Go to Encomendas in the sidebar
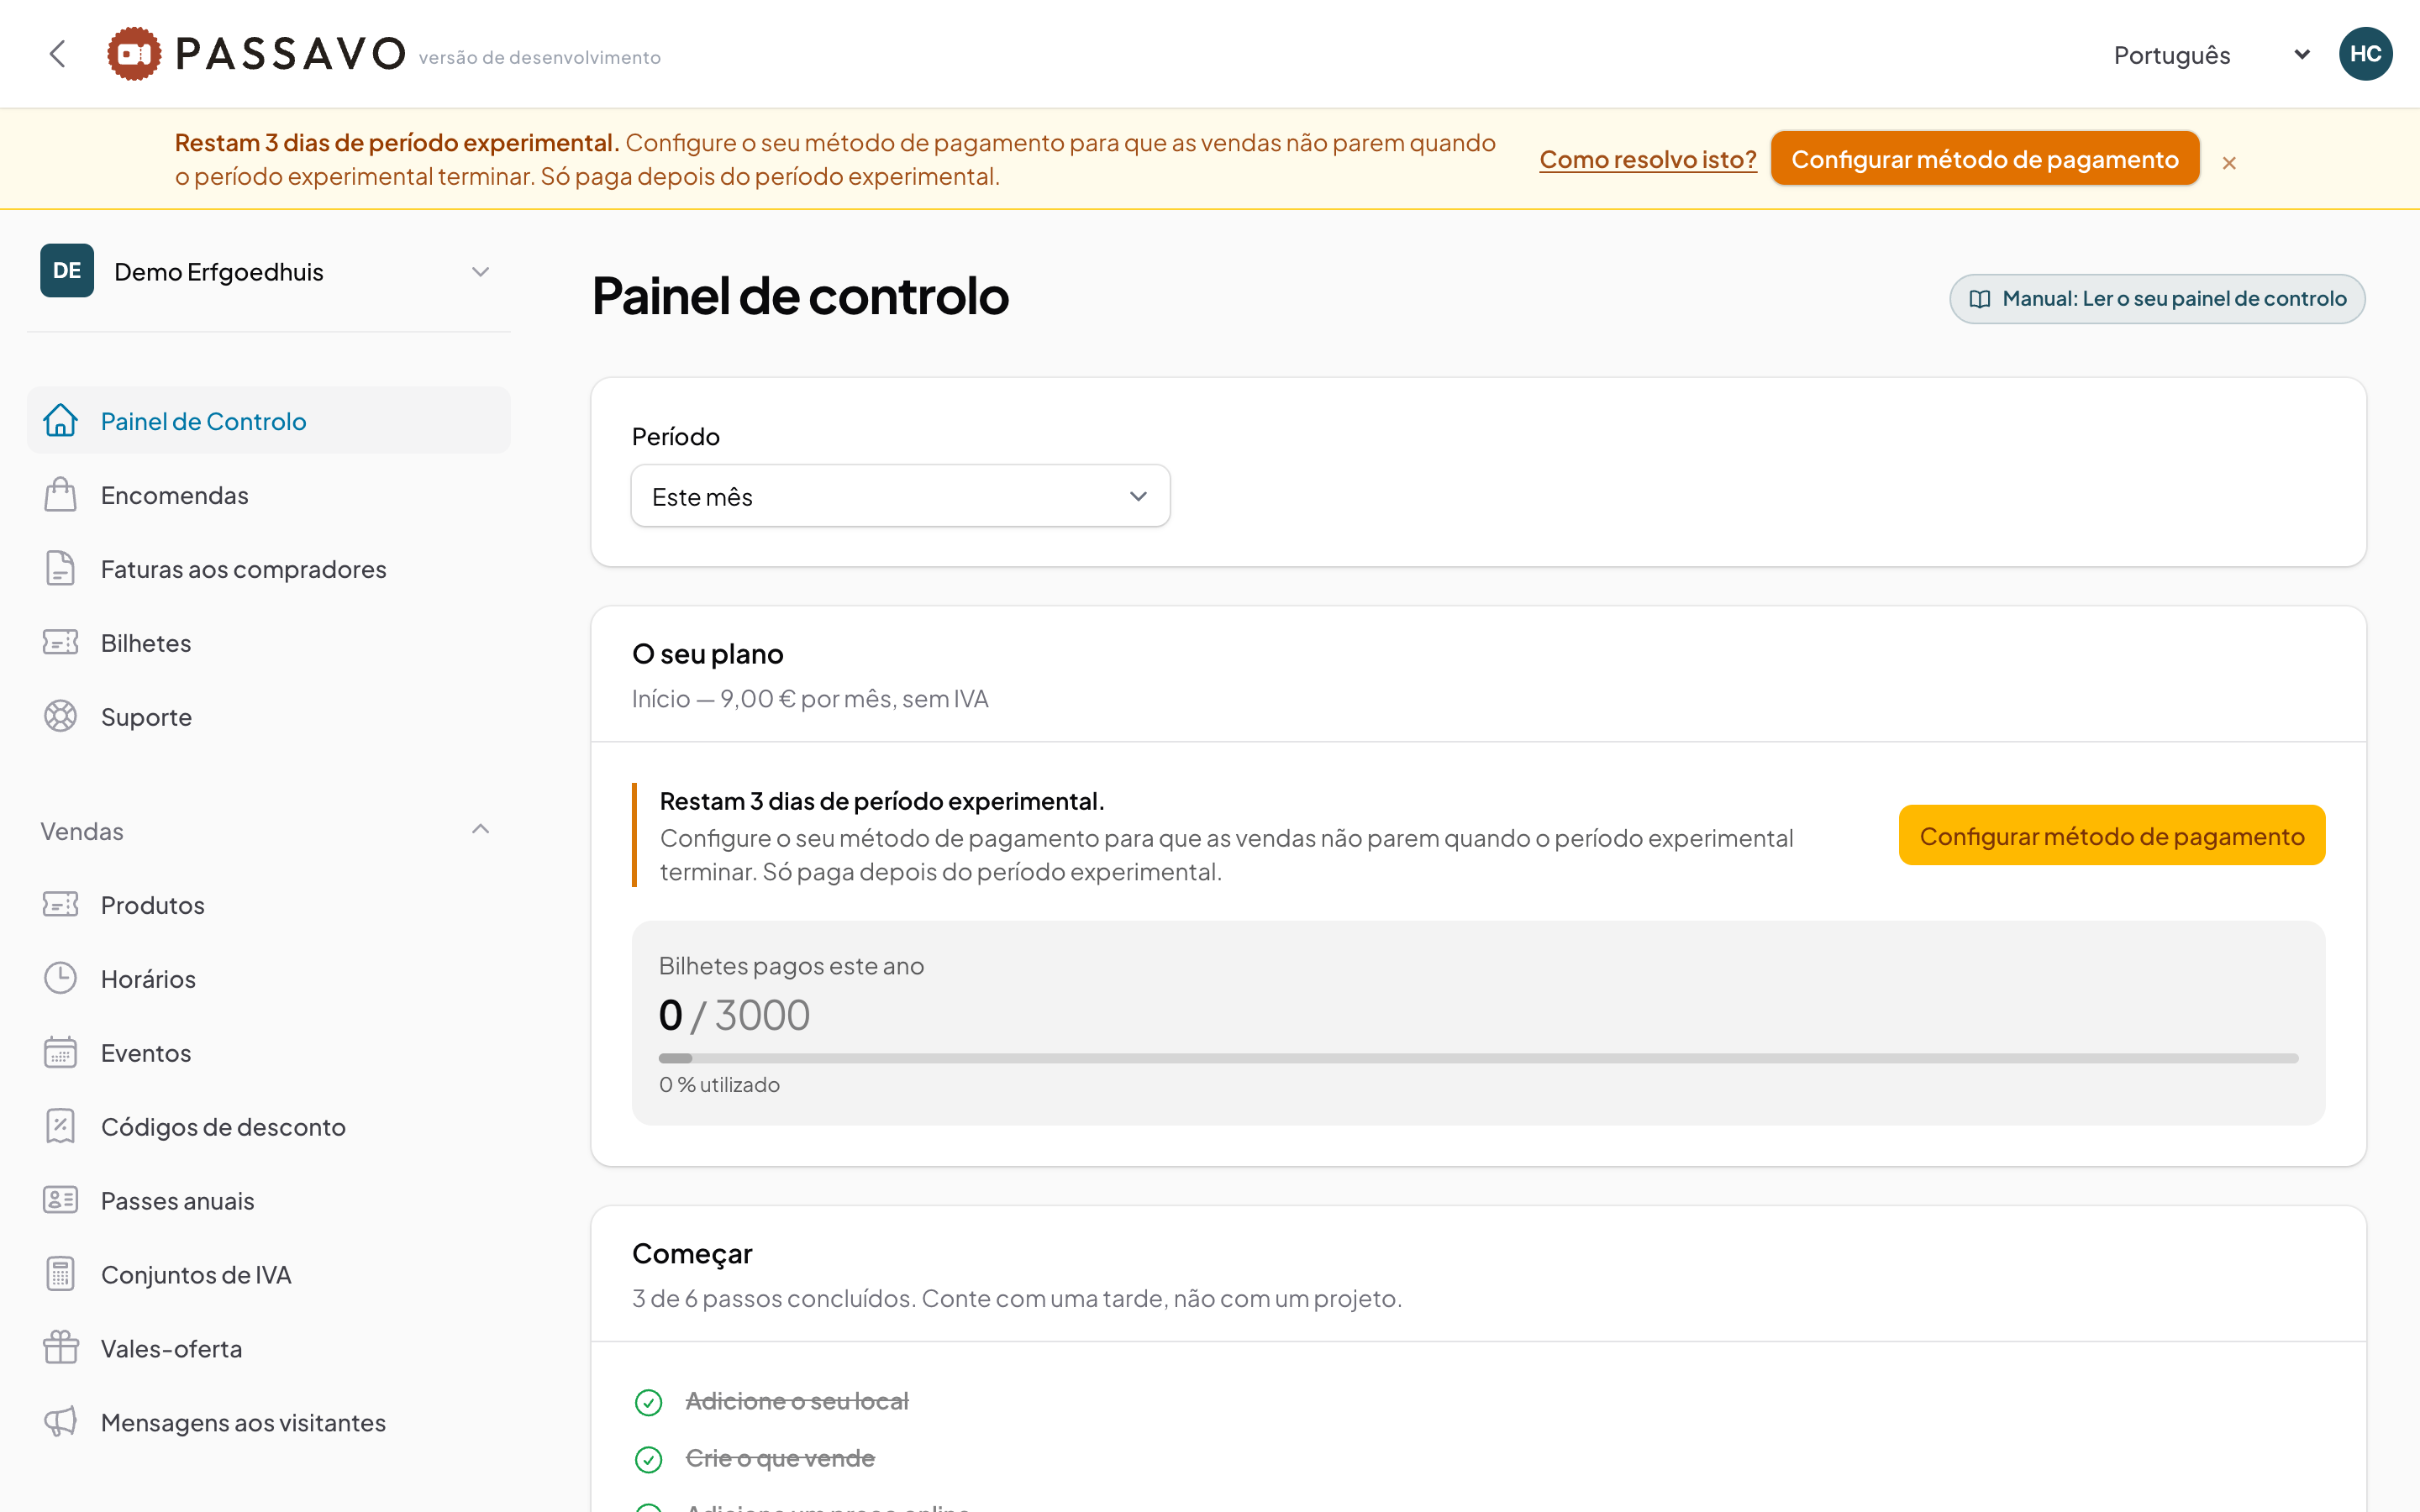The width and height of the screenshot is (2420, 1512). [x=268, y=494]
